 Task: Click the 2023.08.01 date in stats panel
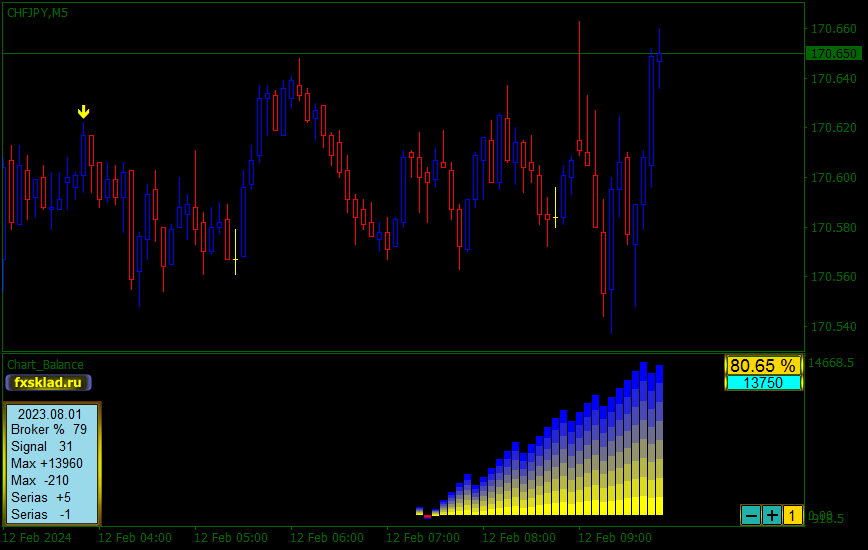(50, 414)
